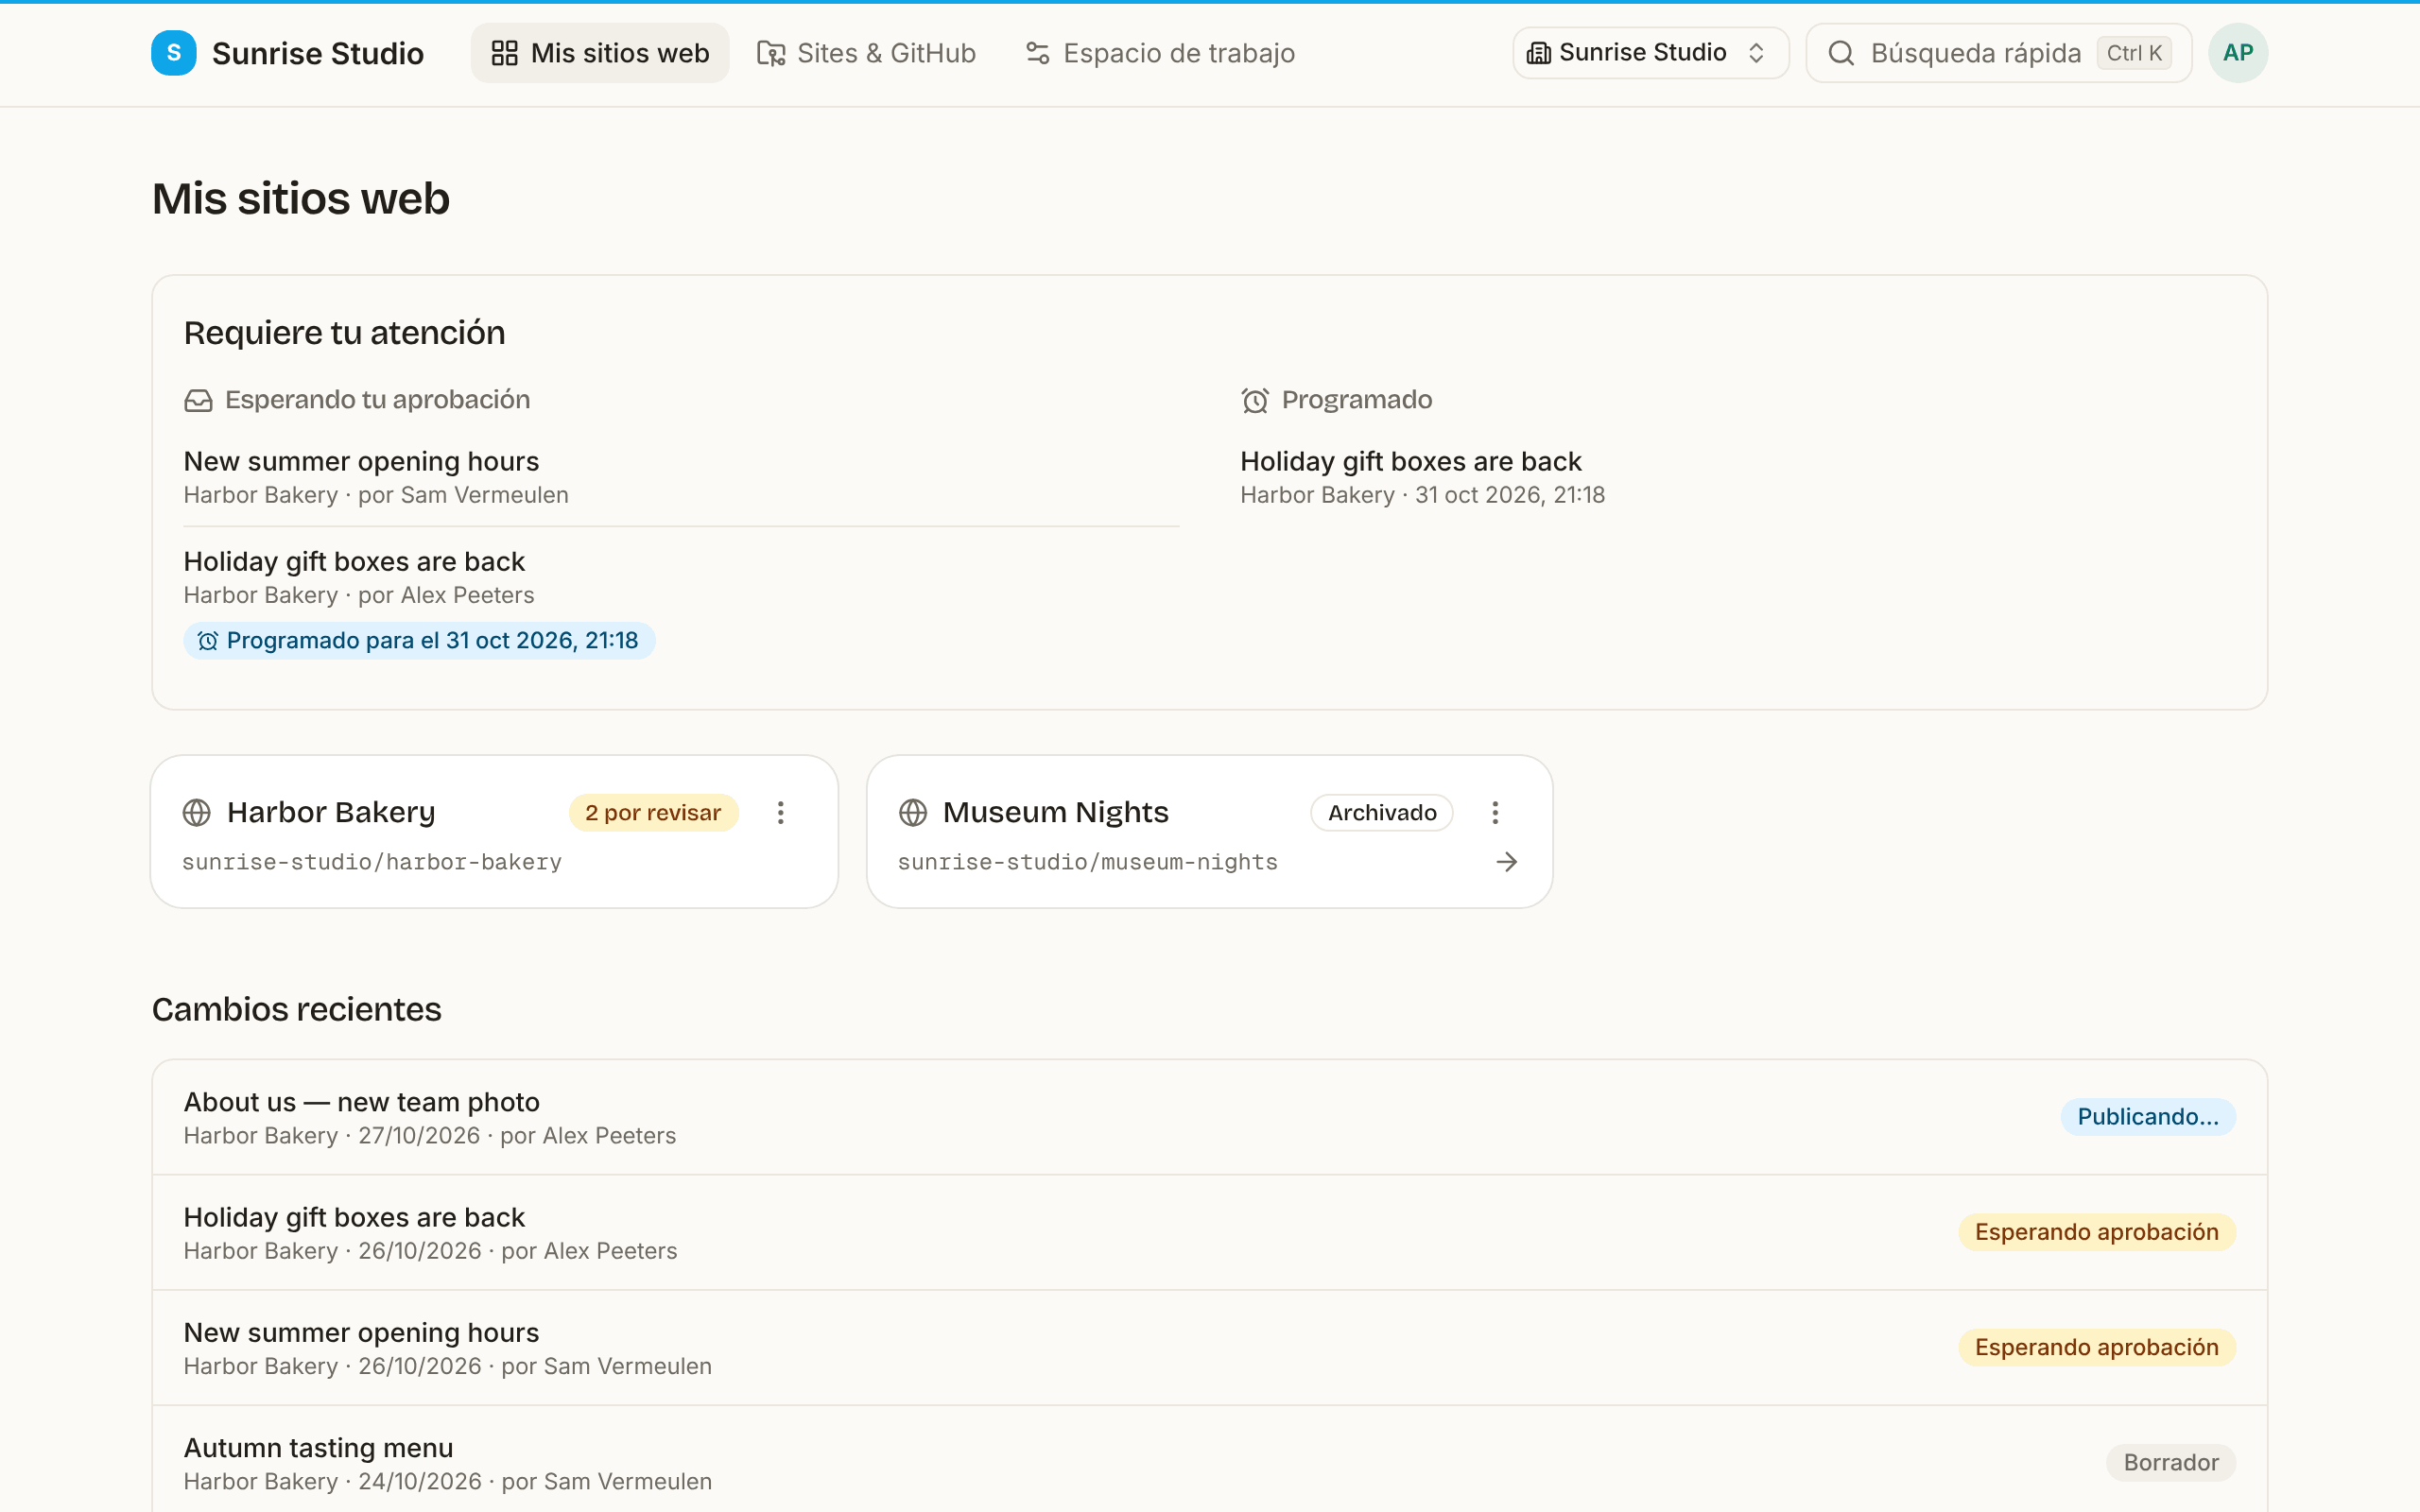
Task: Click the inbox icon by Esperando tu aprobación
Action: click(198, 401)
